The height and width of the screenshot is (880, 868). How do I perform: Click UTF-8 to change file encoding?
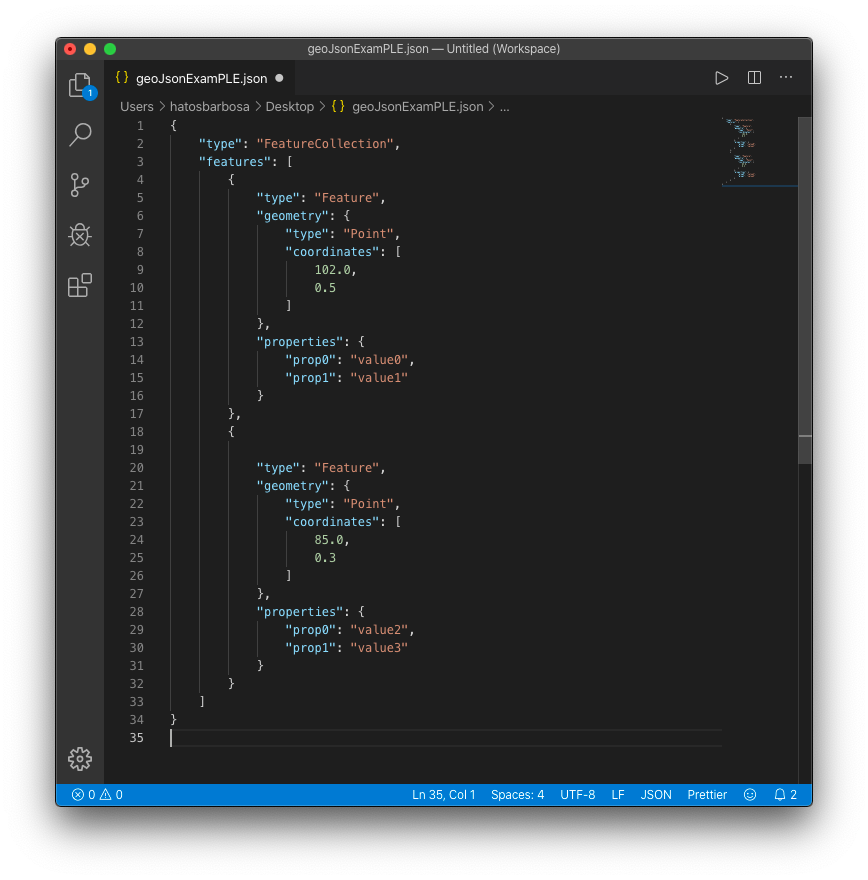point(578,794)
